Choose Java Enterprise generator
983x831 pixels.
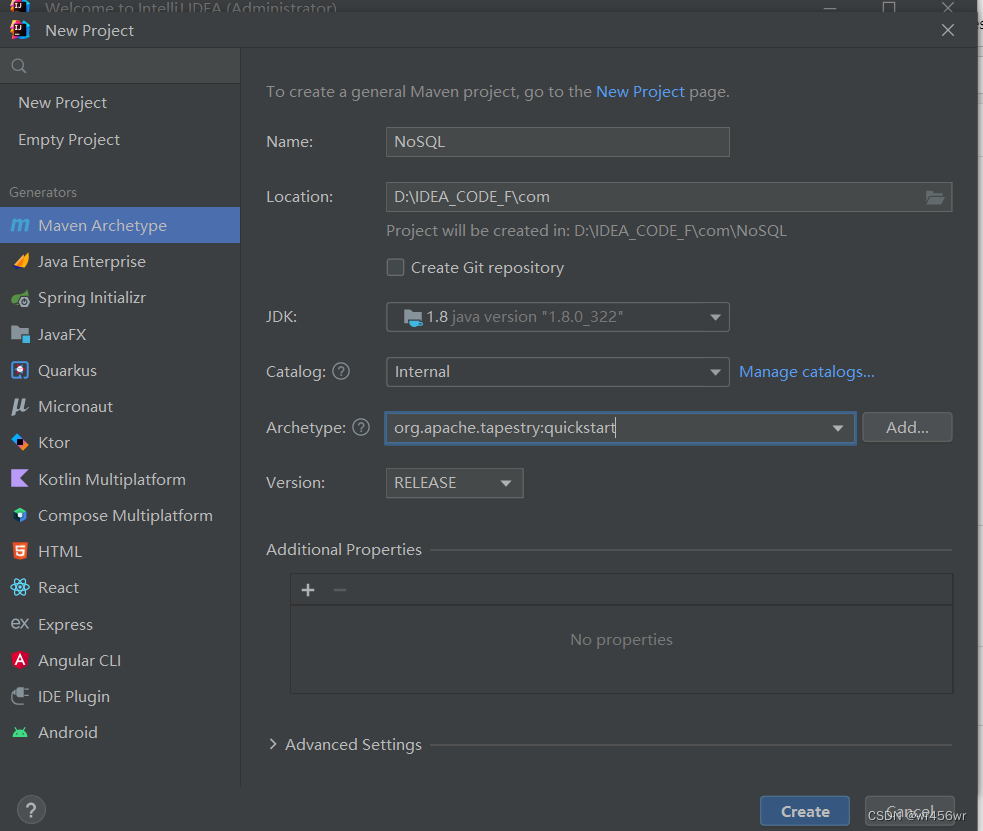coord(120,261)
